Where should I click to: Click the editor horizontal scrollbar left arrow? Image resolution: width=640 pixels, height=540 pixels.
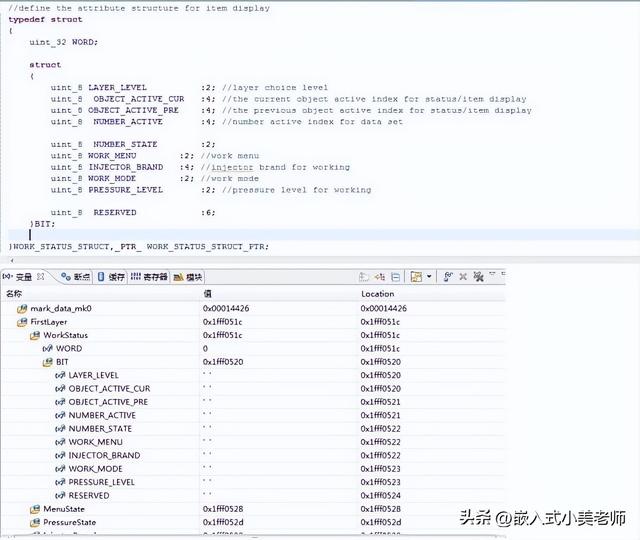coord(11,260)
